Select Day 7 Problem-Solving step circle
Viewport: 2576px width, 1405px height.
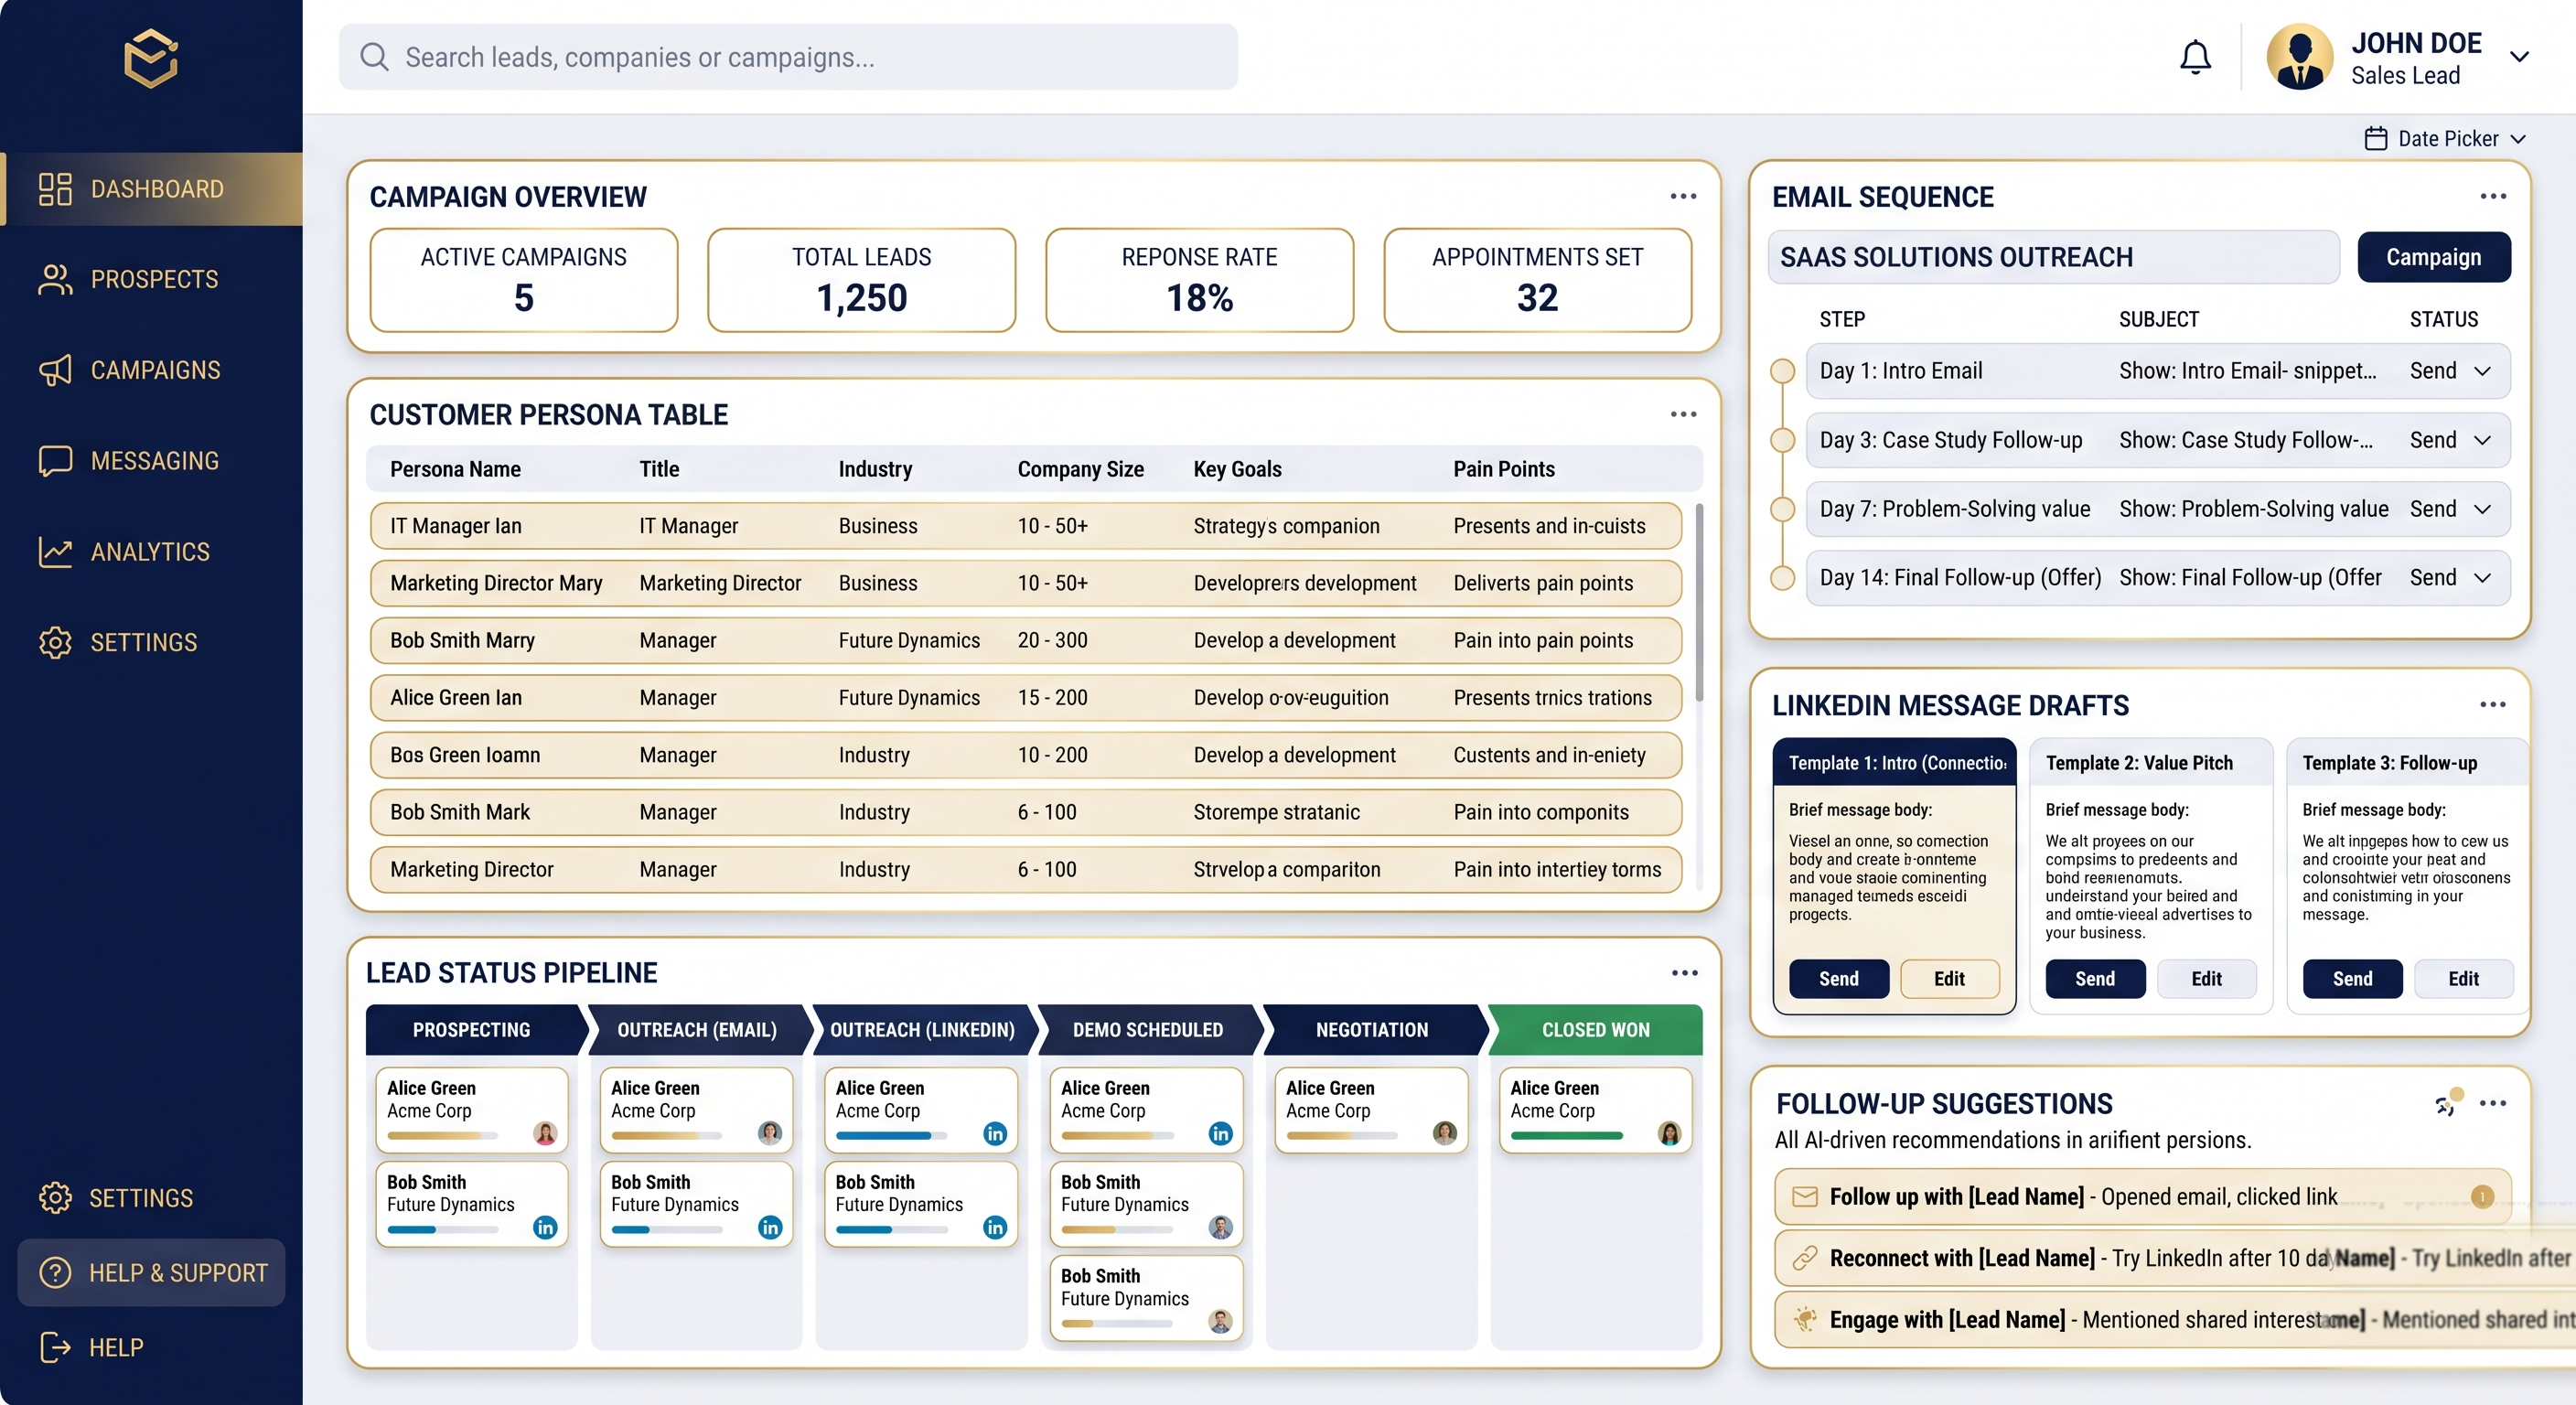pyautogui.click(x=1782, y=509)
